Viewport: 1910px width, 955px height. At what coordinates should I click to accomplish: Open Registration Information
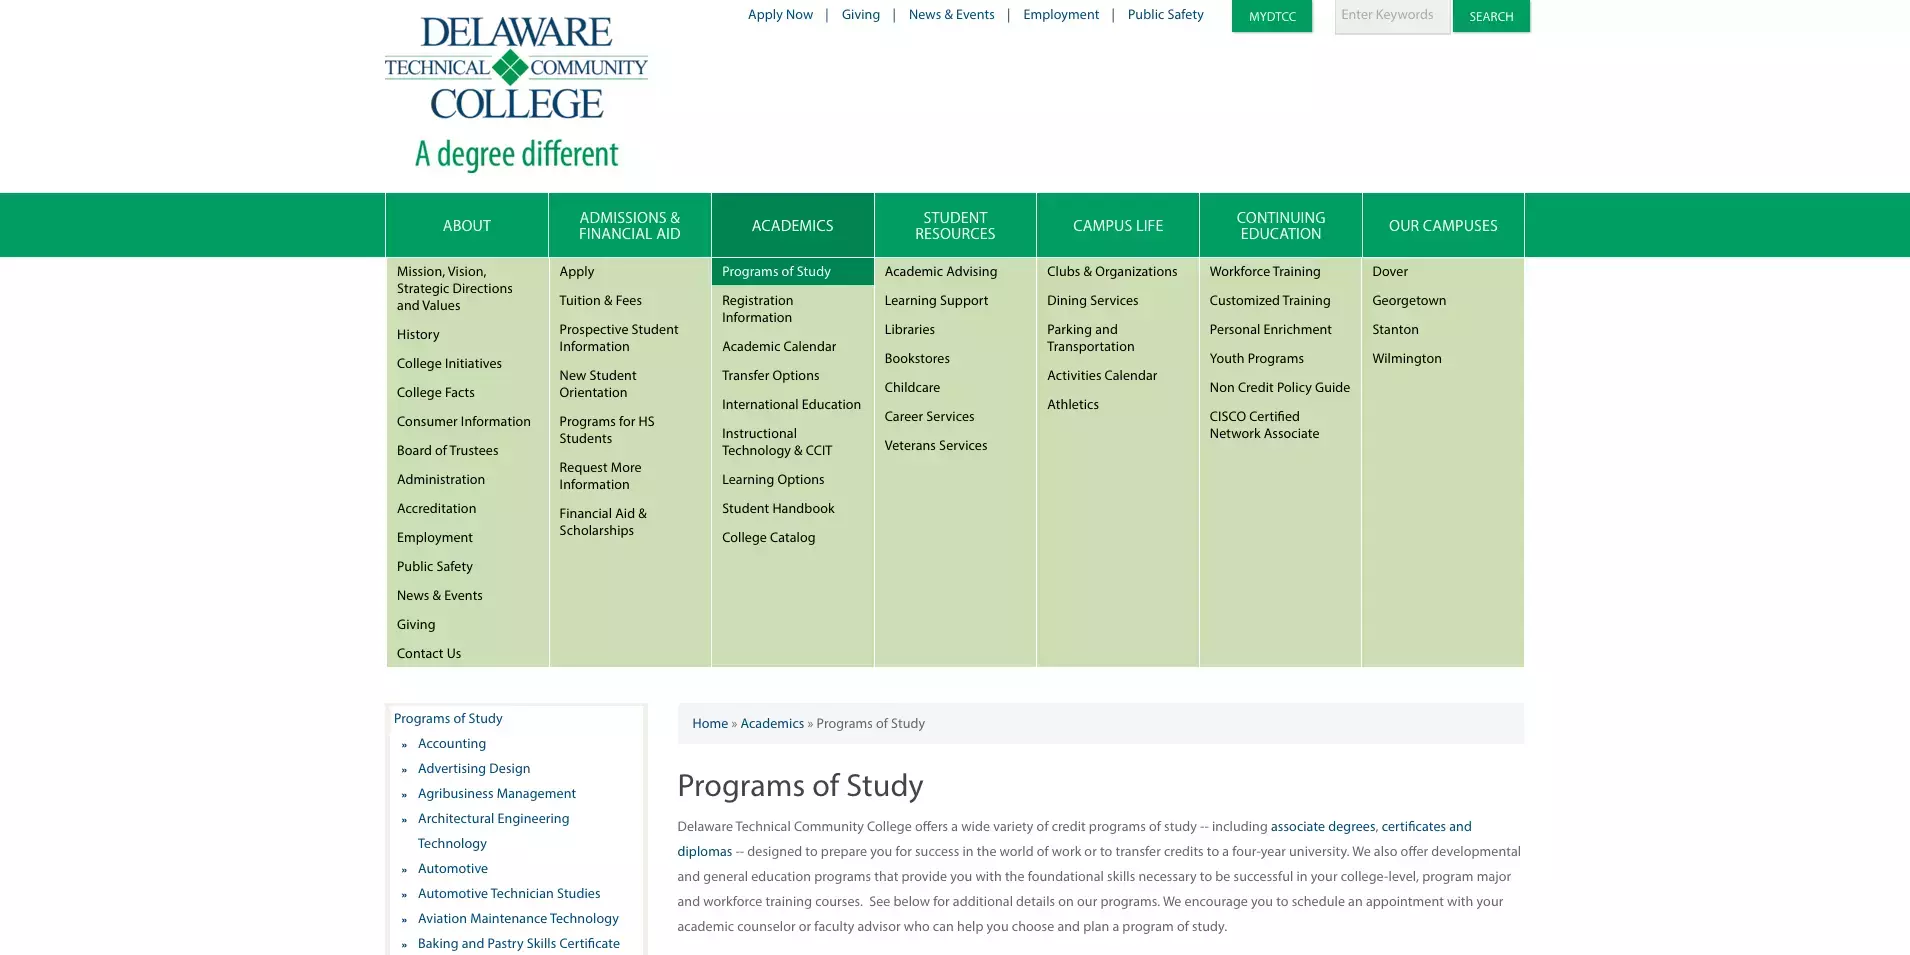[x=757, y=309]
